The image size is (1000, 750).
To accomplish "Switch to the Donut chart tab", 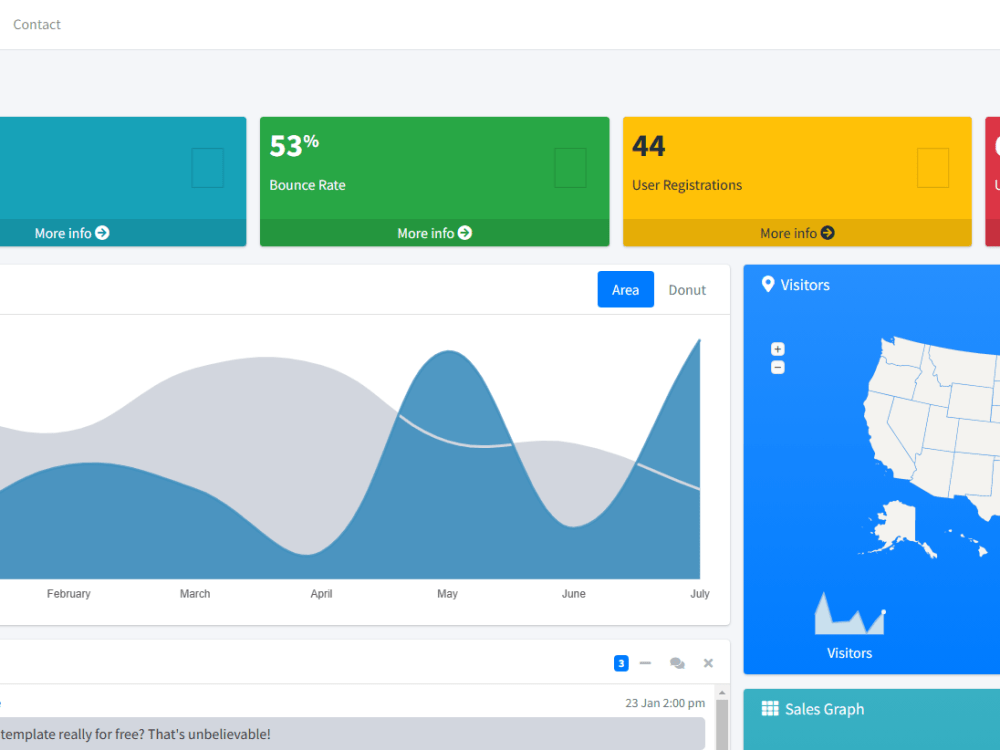I will point(687,290).
